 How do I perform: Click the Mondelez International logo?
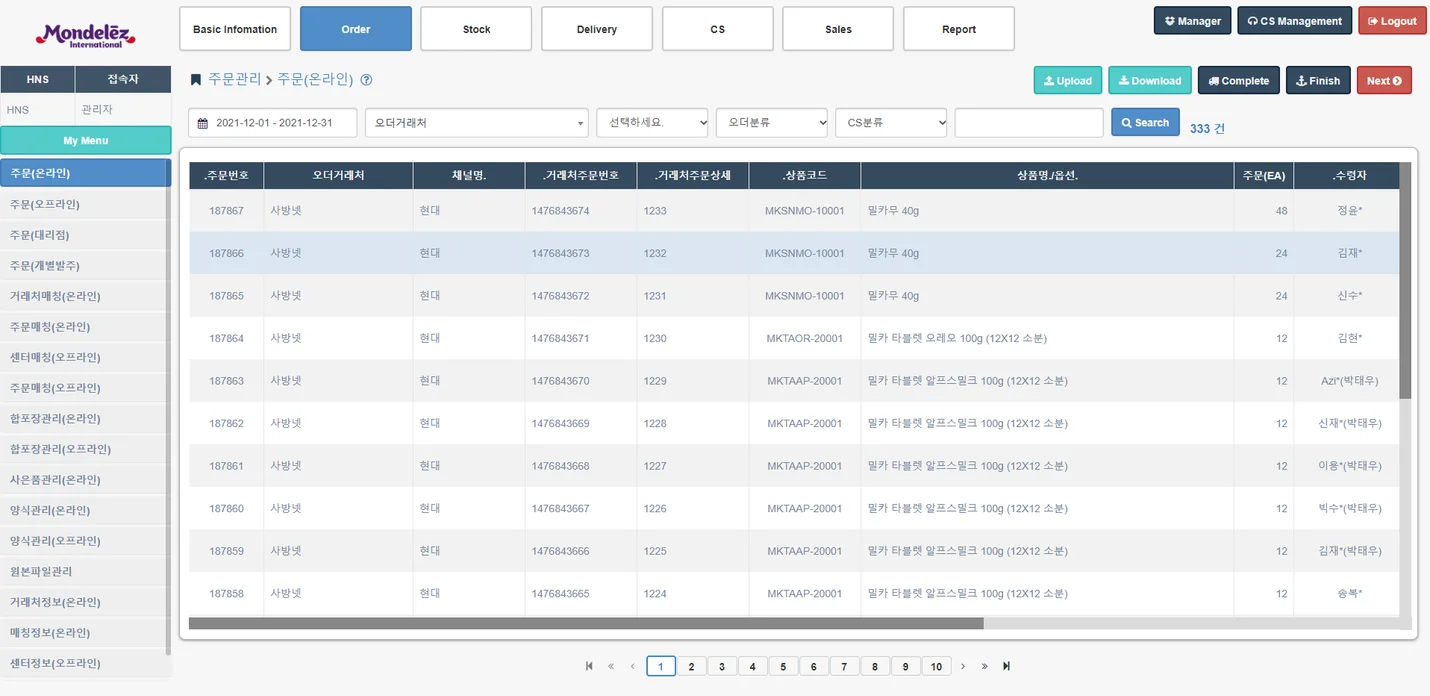85,35
